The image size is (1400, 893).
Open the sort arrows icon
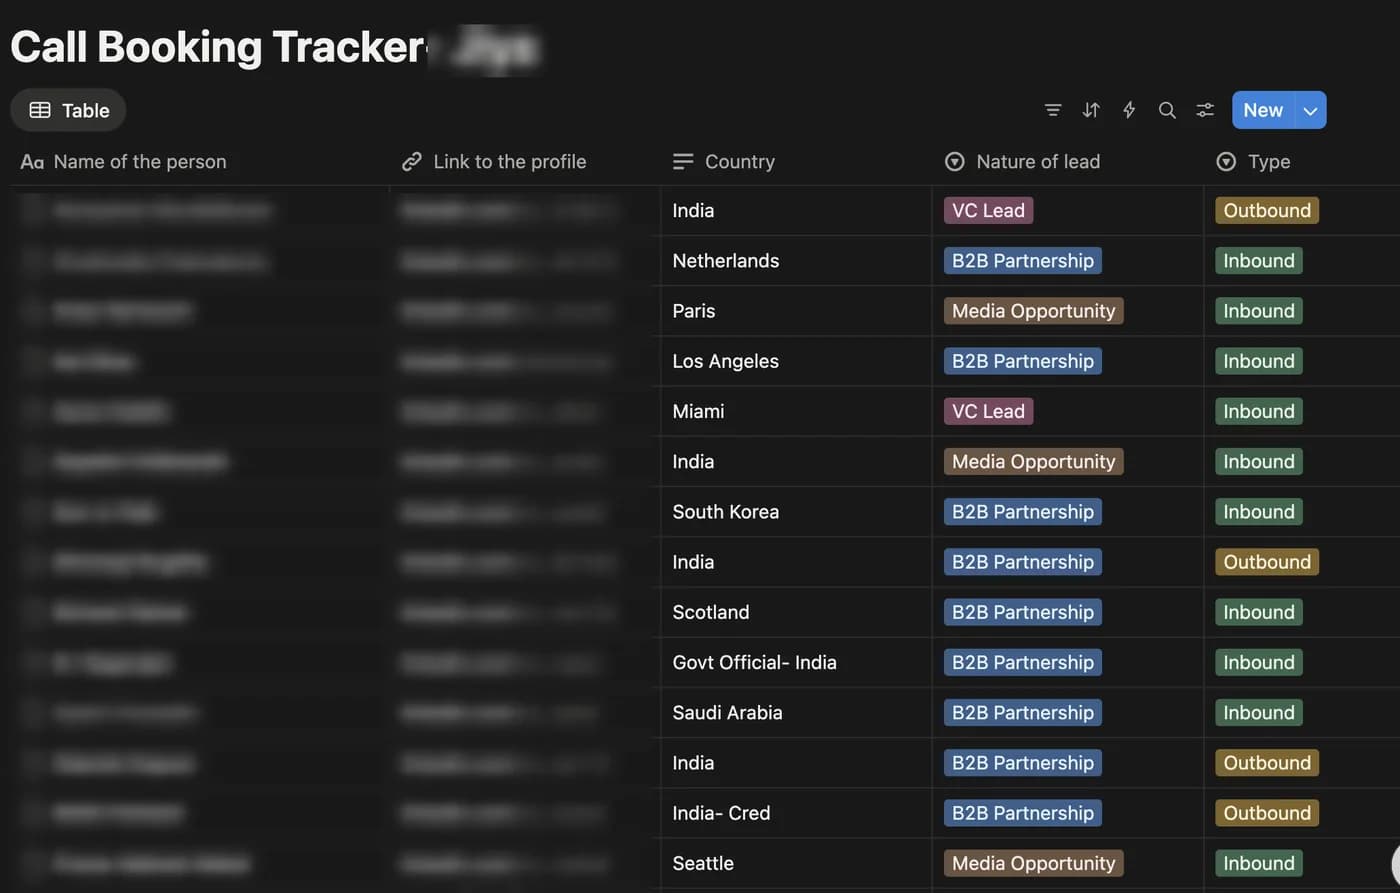pos(1091,110)
